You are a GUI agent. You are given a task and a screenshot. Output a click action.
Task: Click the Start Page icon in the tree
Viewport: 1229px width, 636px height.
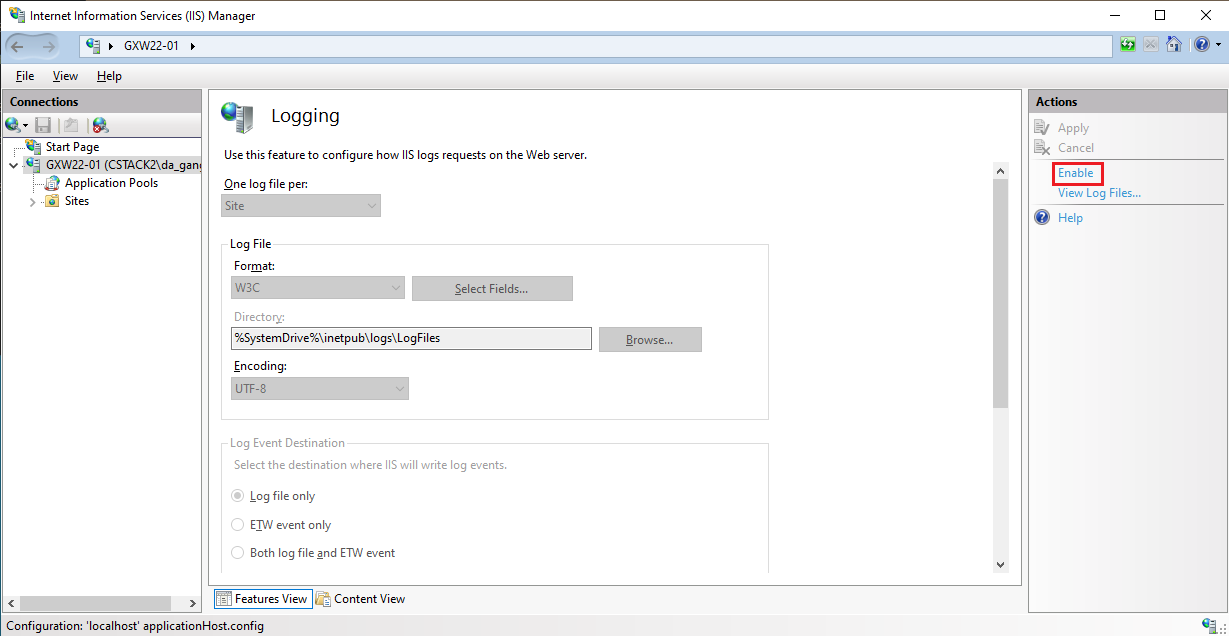[x=34, y=147]
